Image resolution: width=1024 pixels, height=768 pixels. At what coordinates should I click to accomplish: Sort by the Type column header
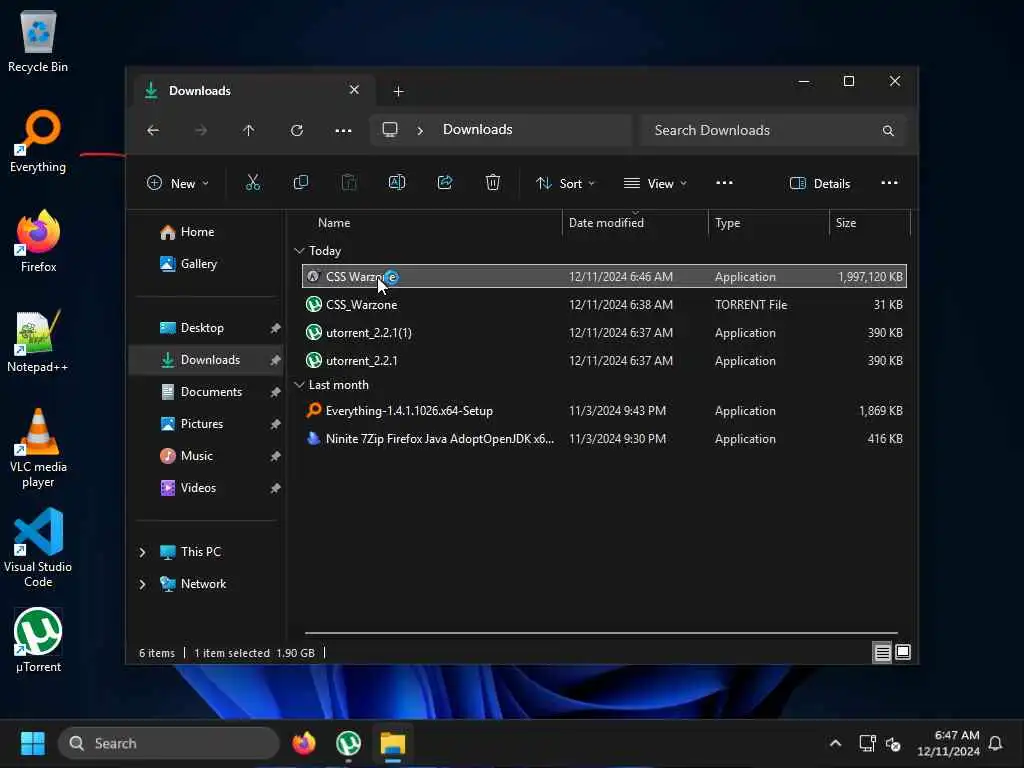tap(728, 223)
